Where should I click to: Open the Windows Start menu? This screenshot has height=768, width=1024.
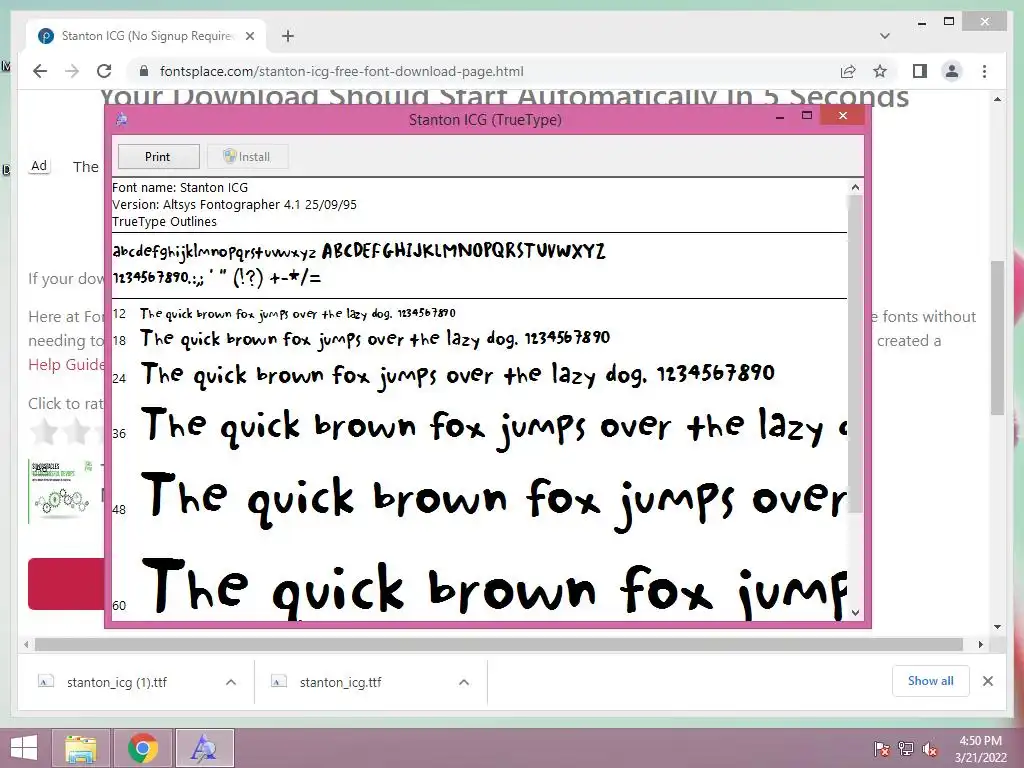(x=24, y=748)
